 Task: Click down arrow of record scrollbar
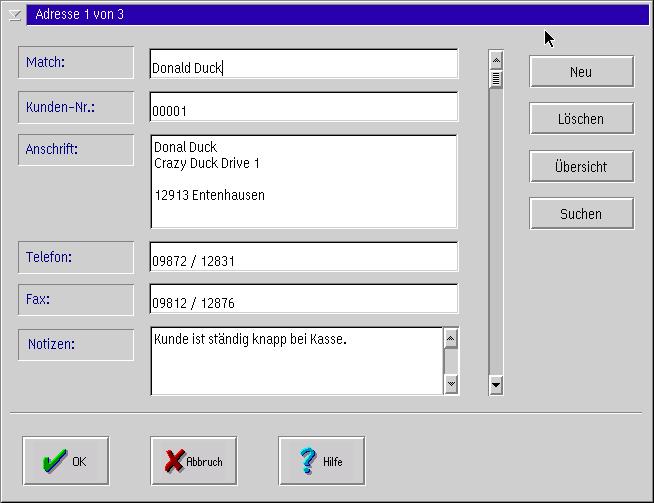pyautogui.click(x=496, y=385)
